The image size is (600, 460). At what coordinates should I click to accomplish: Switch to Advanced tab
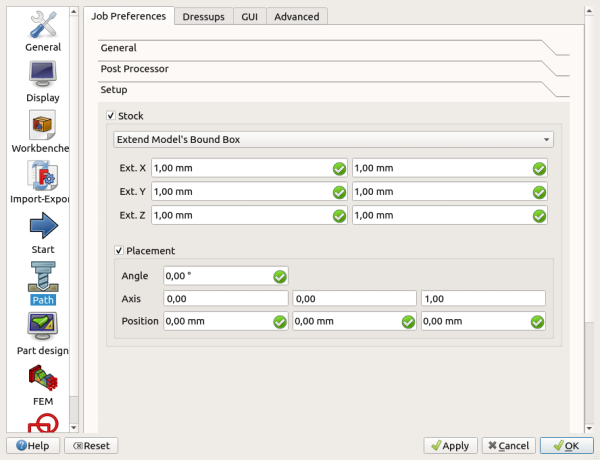coord(297,17)
